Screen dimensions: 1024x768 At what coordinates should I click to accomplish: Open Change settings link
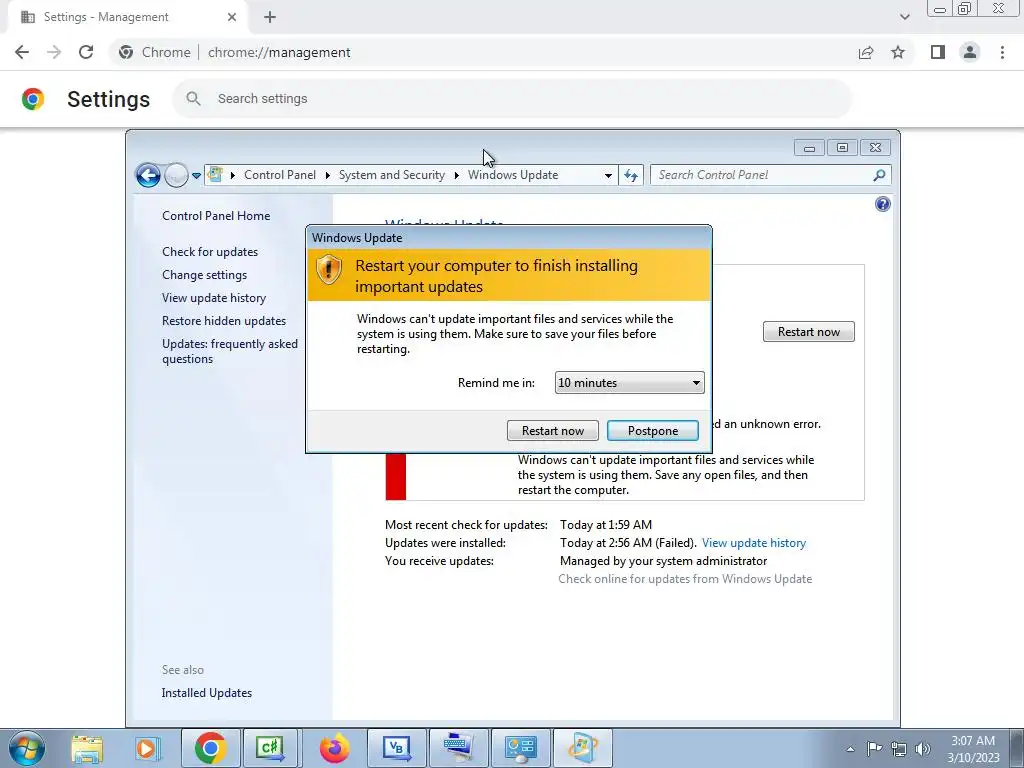pyautogui.click(x=204, y=275)
